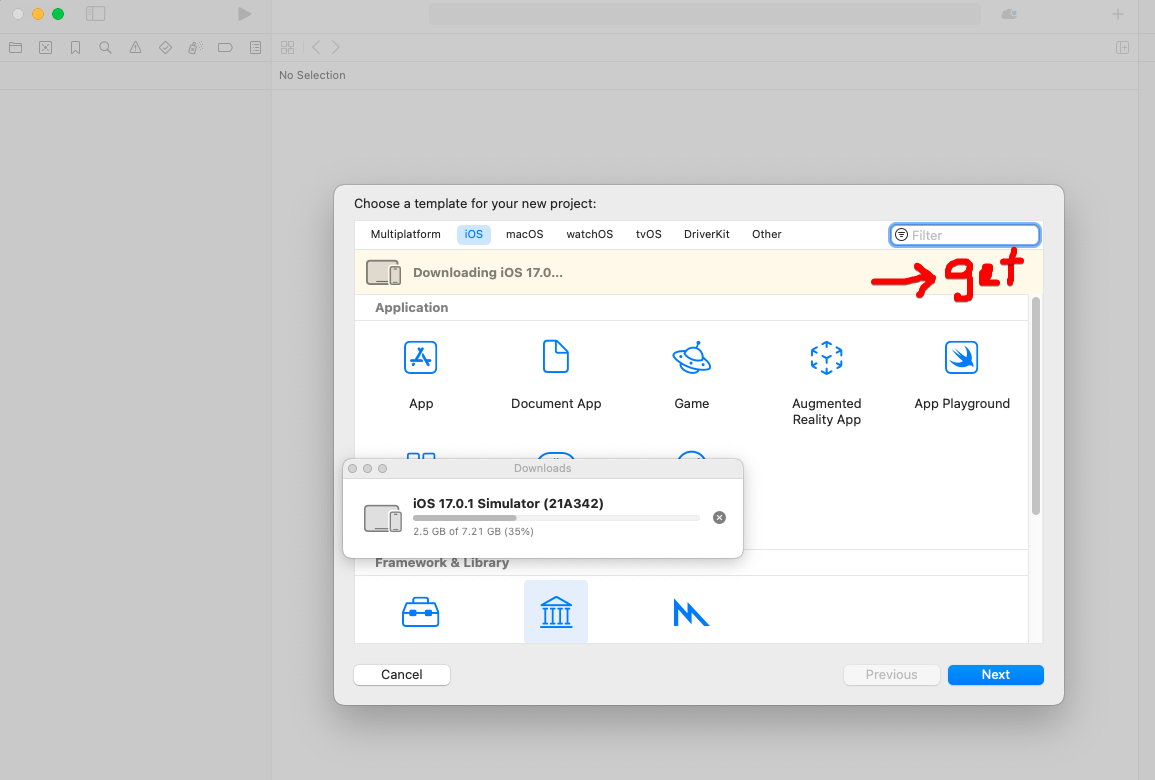The image size is (1155, 780).
Task: Toggle the inspector panel icon
Action: [x=1123, y=48]
